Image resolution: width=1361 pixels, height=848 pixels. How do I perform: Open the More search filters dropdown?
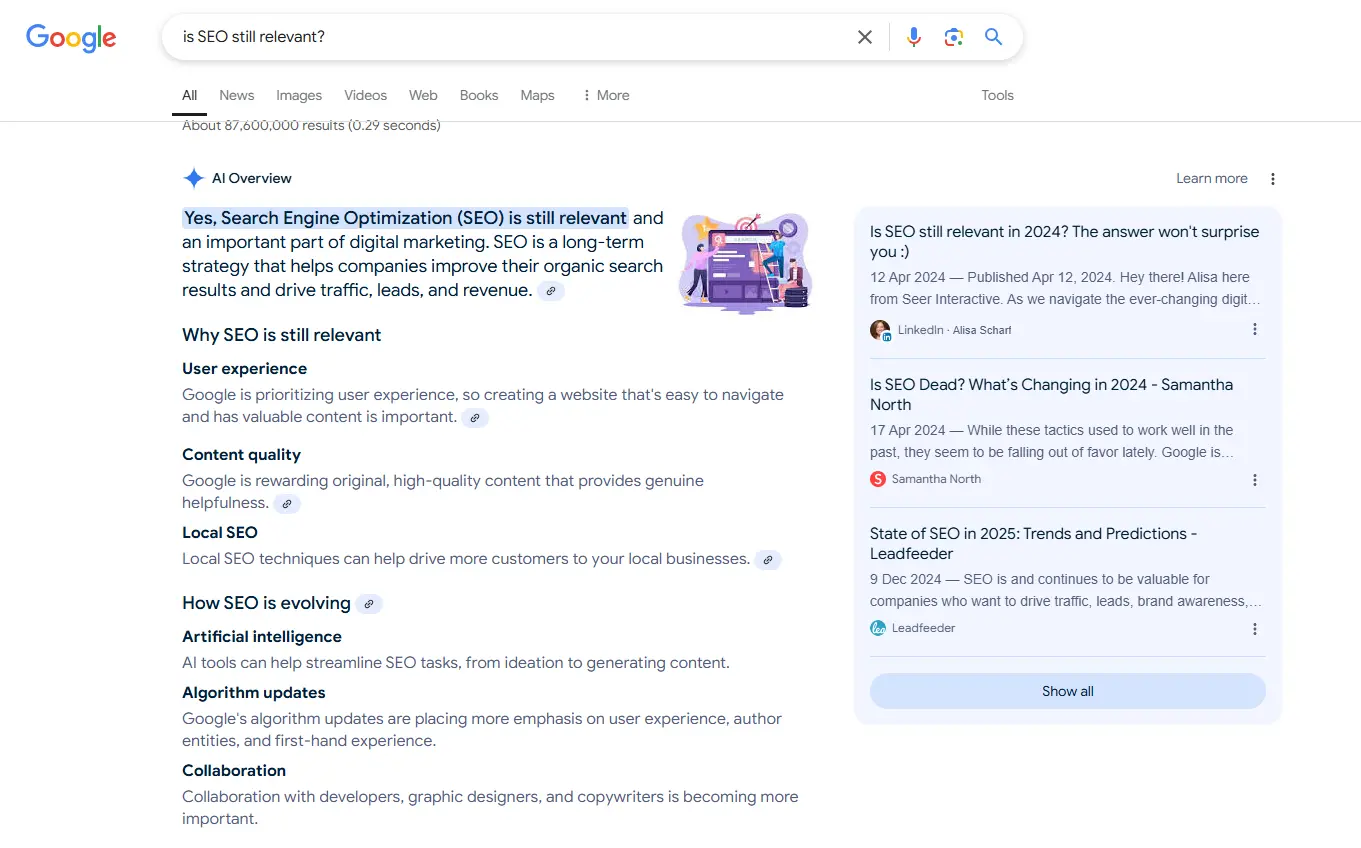(605, 95)
